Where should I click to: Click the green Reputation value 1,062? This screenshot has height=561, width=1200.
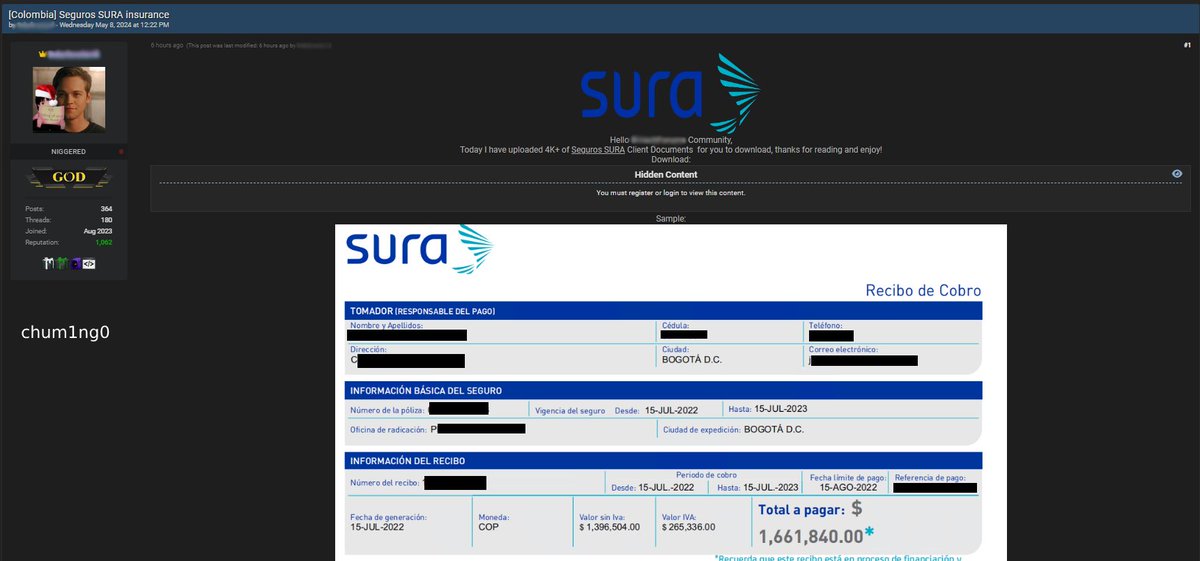(103, 243)
